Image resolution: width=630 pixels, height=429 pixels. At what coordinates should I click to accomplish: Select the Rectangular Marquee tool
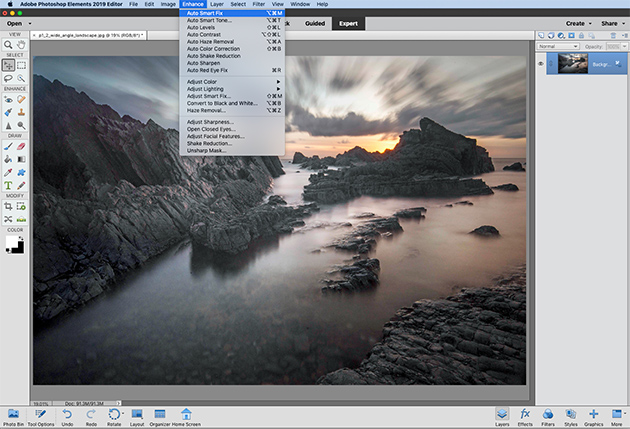point(21,65)
